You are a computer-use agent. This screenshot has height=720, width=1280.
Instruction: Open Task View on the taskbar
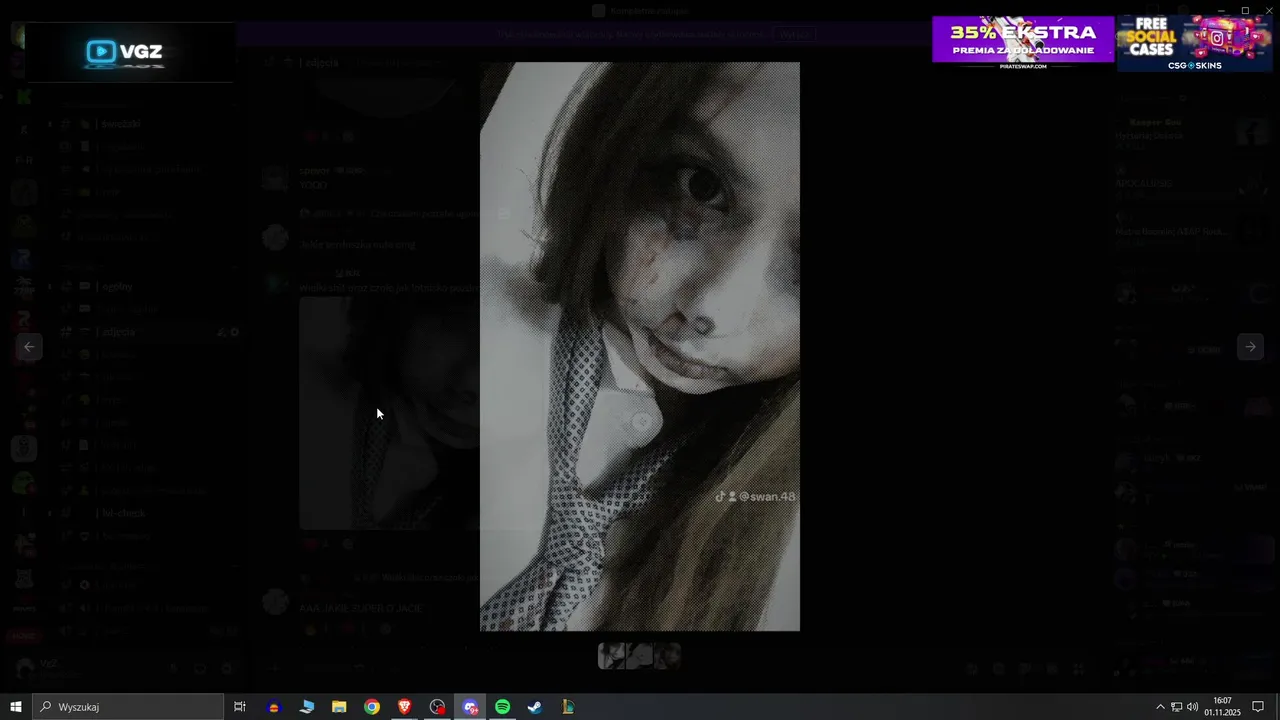[240, 707]
